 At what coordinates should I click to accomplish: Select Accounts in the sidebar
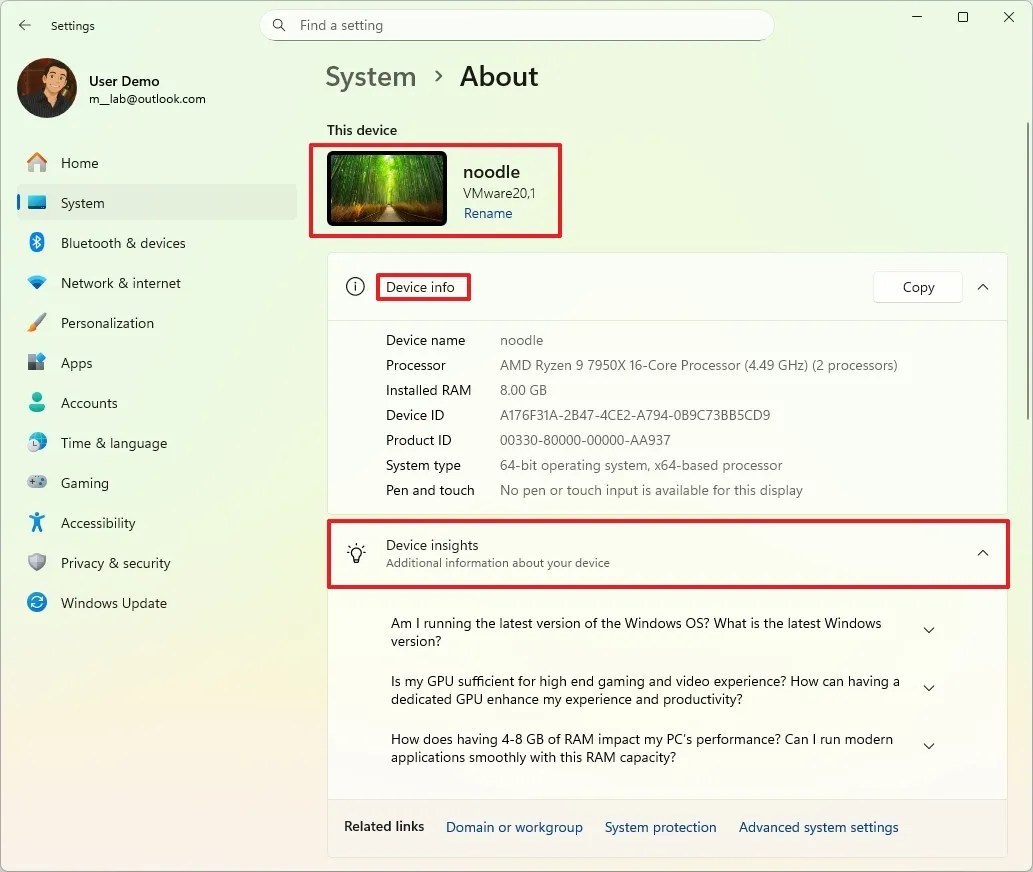point(37,403)
